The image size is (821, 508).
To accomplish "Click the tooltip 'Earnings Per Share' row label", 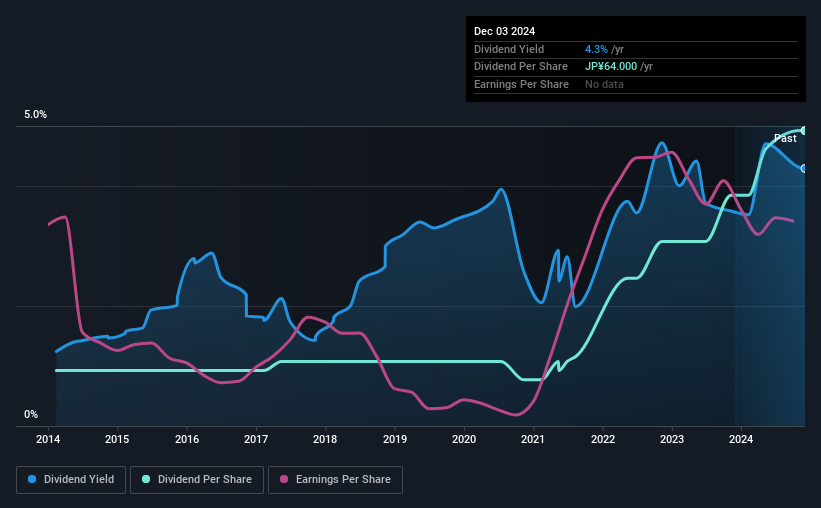I will [521, 84].
